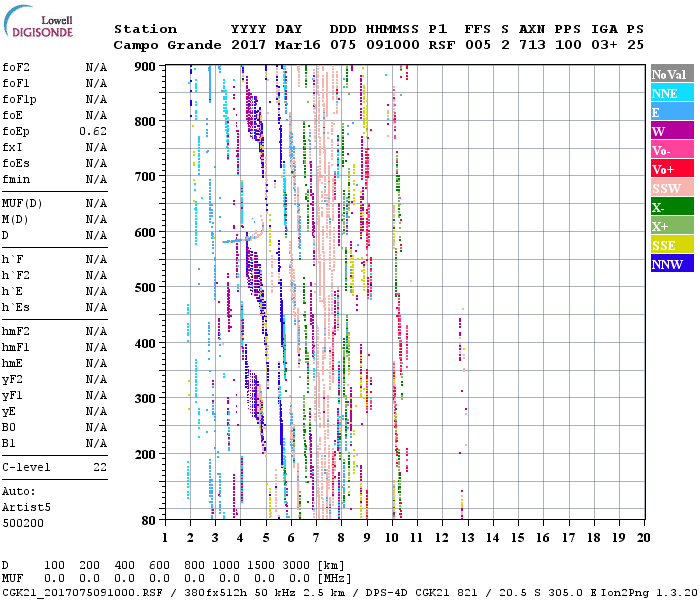
Task: Click the P1 value RSF
Action: click(442, 45)
